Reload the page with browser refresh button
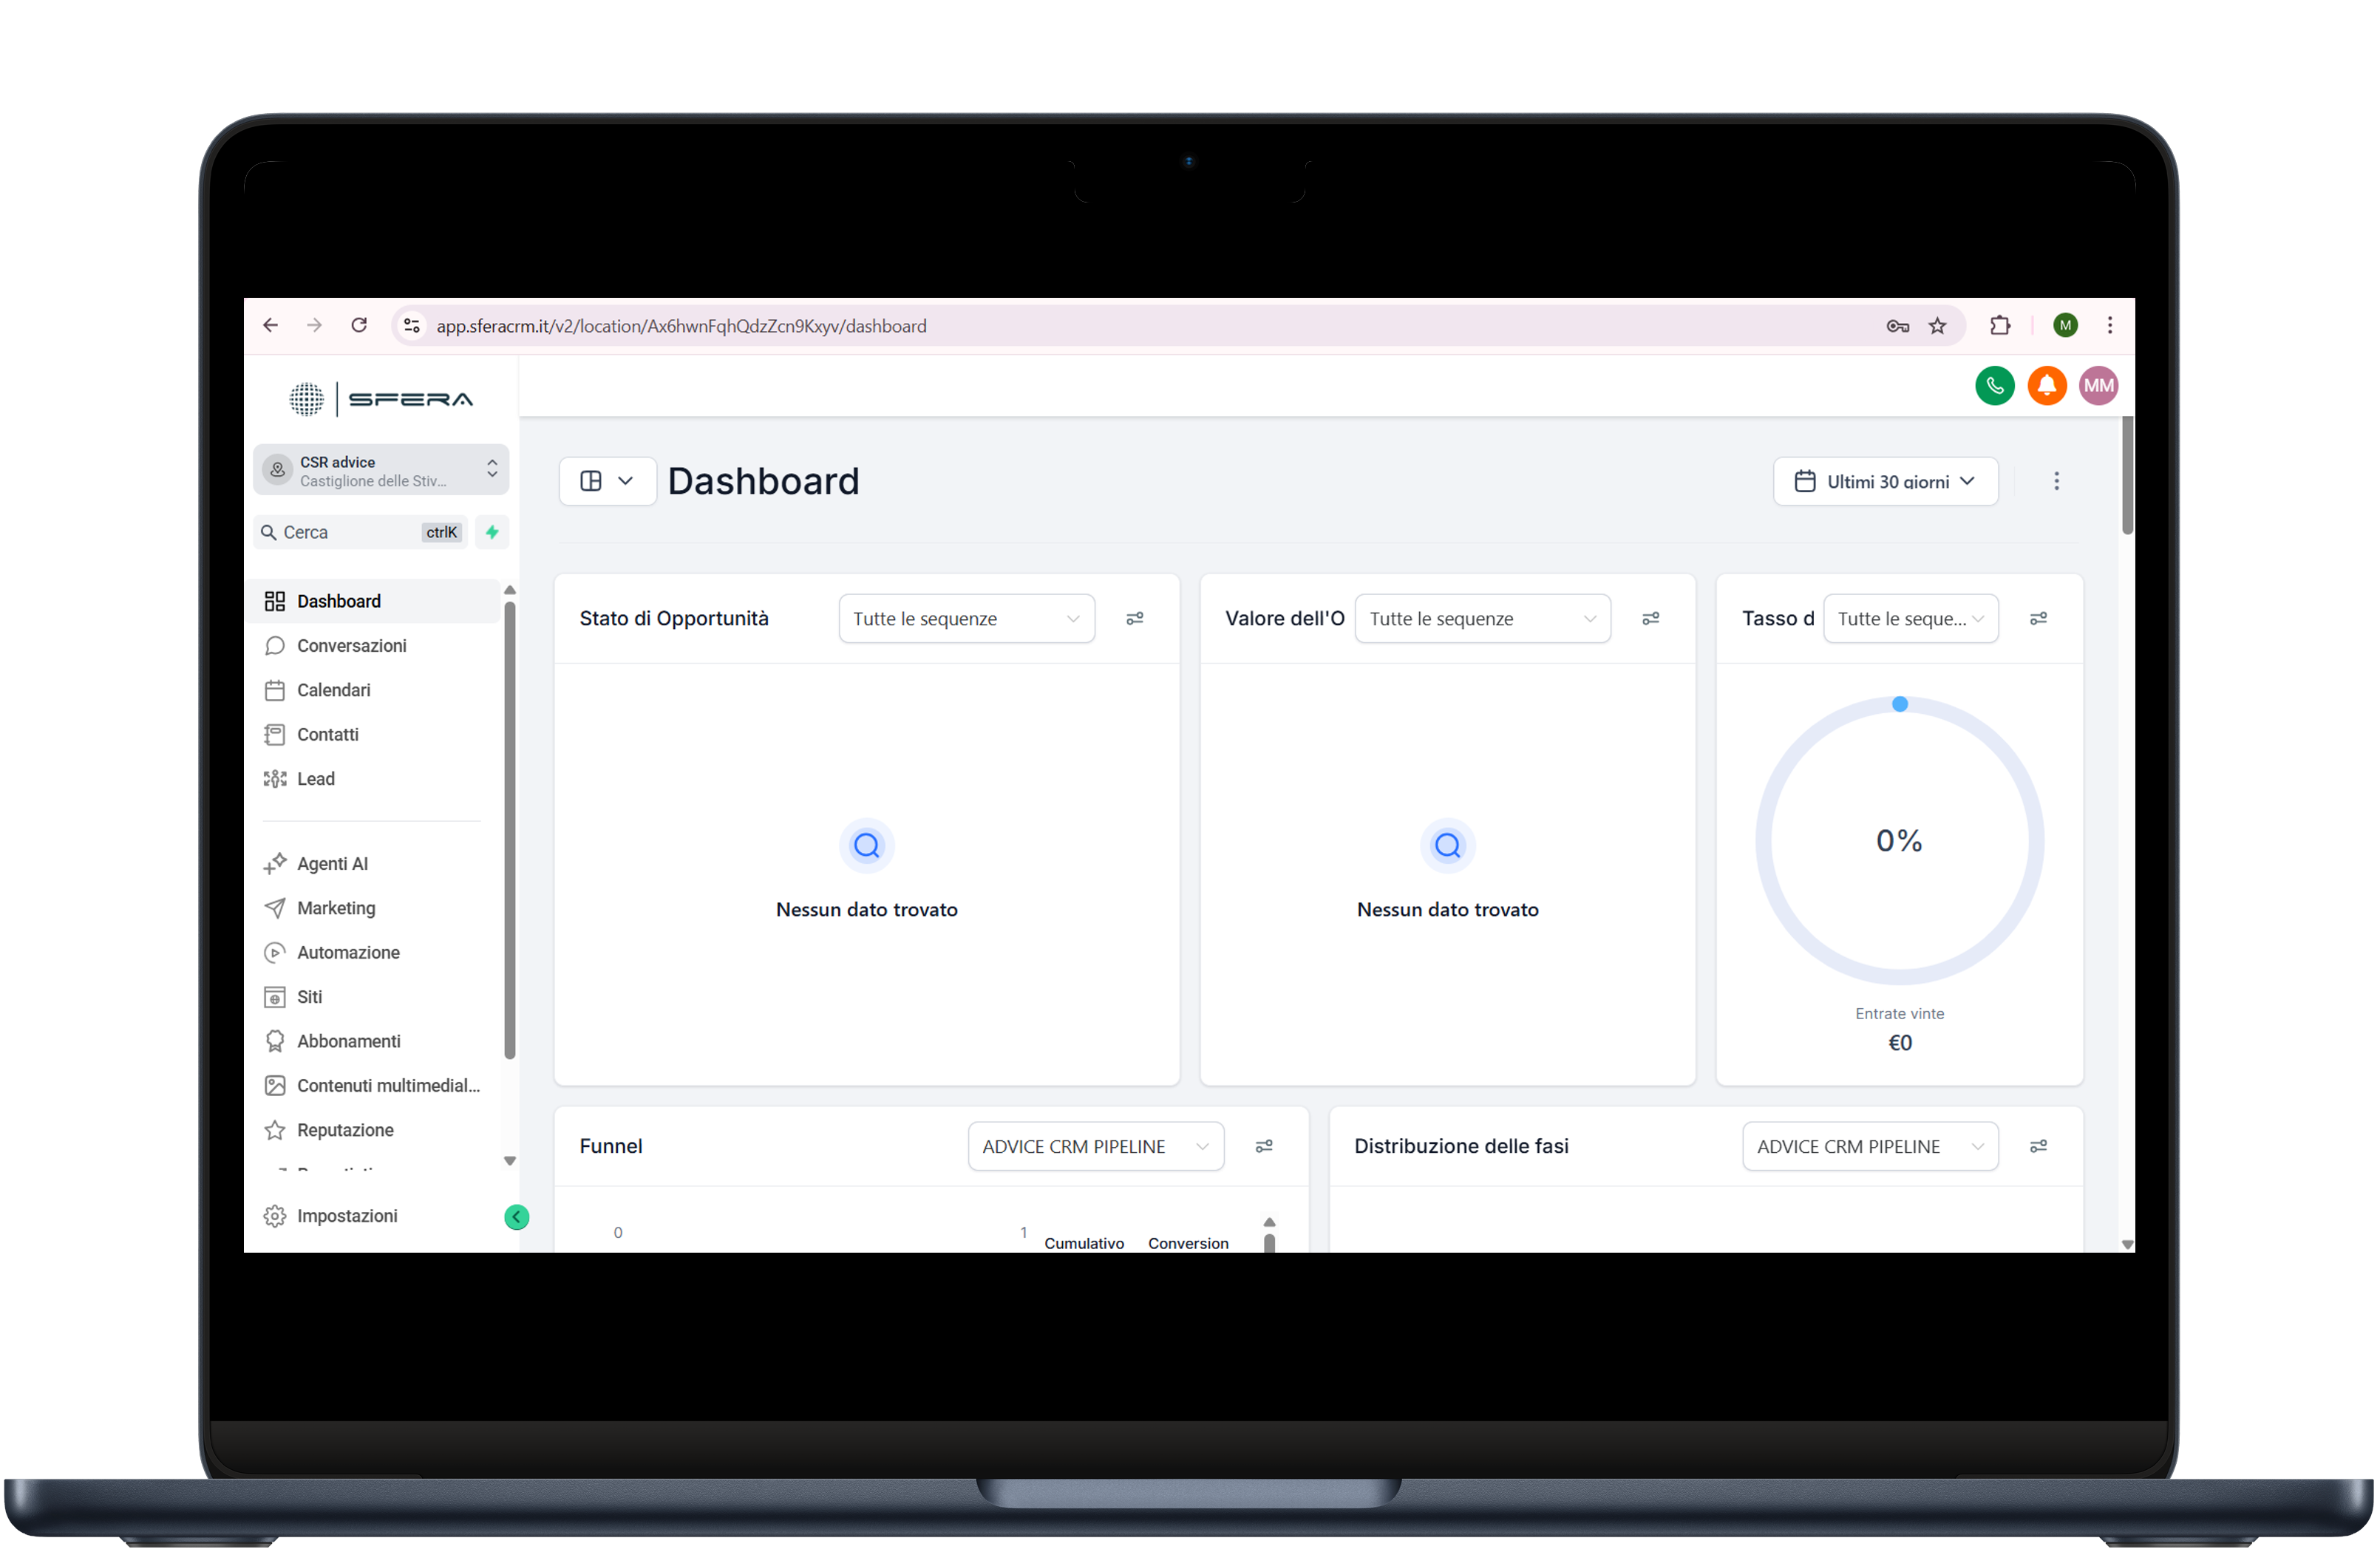Image resolution: width=2380 pixels, height=1552 pixels. tap(359, 326)
